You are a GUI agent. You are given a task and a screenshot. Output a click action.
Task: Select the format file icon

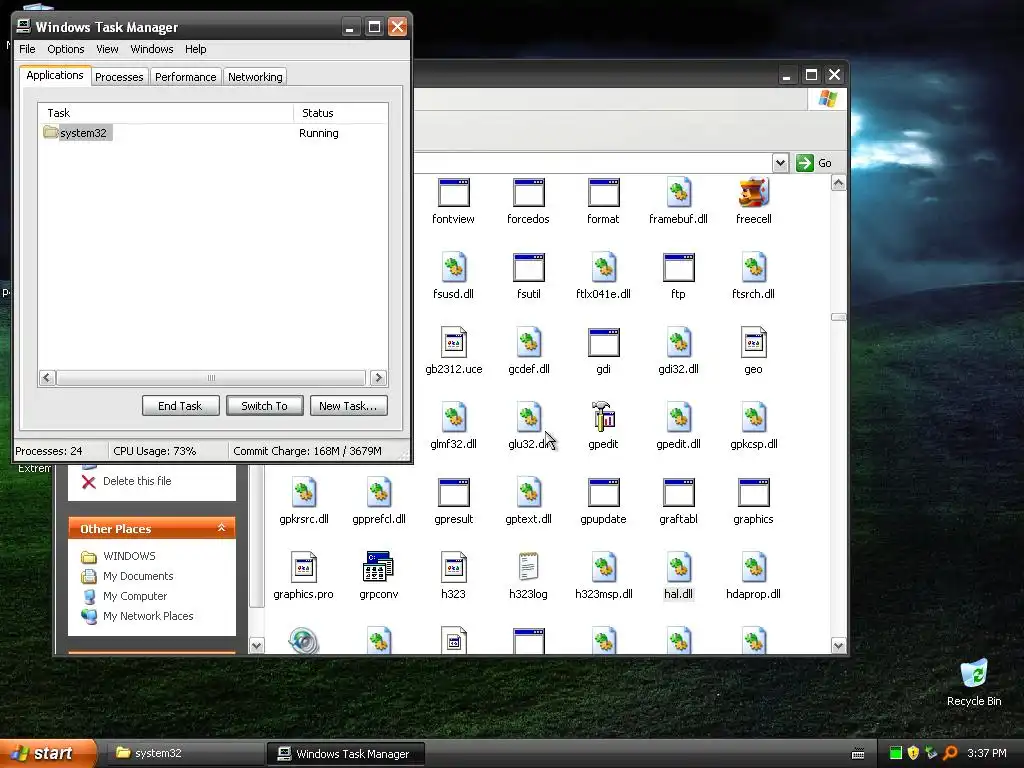(x=603, y=193)
